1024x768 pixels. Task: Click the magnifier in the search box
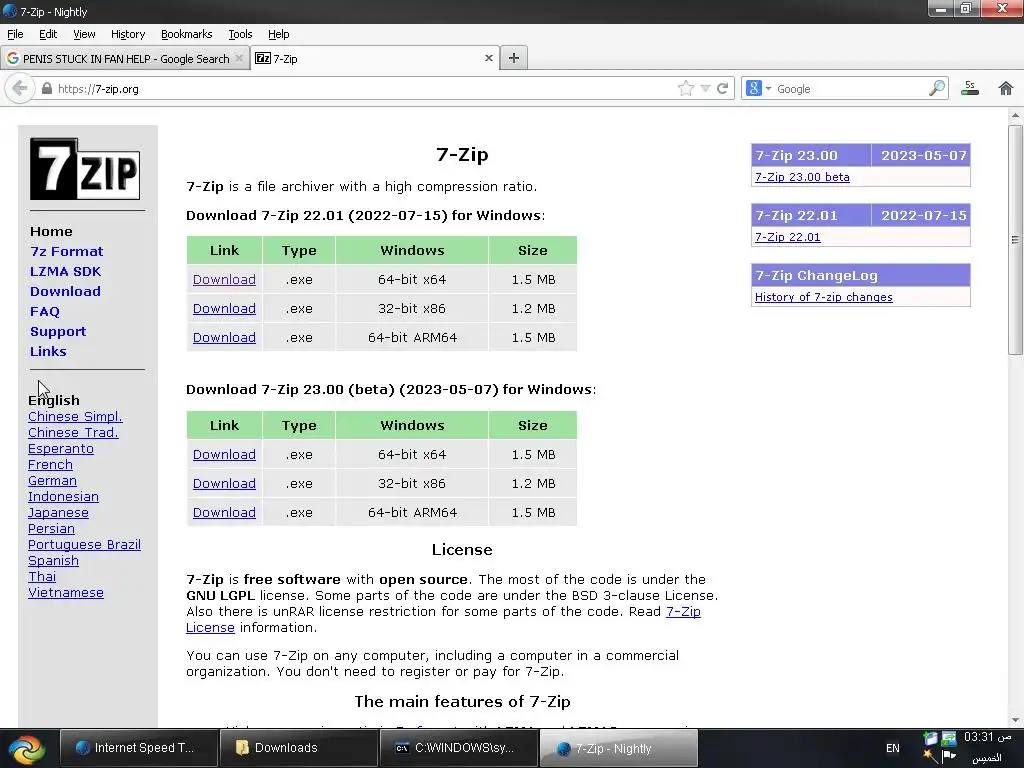pyautogui.click(x=936, y=88)
